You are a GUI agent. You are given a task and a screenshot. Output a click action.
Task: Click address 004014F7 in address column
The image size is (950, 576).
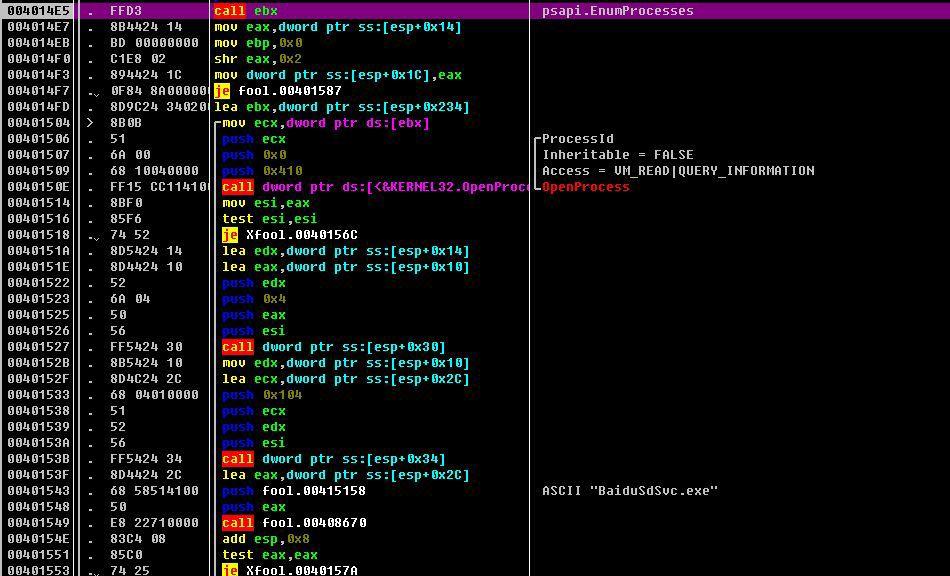[39, 91]
